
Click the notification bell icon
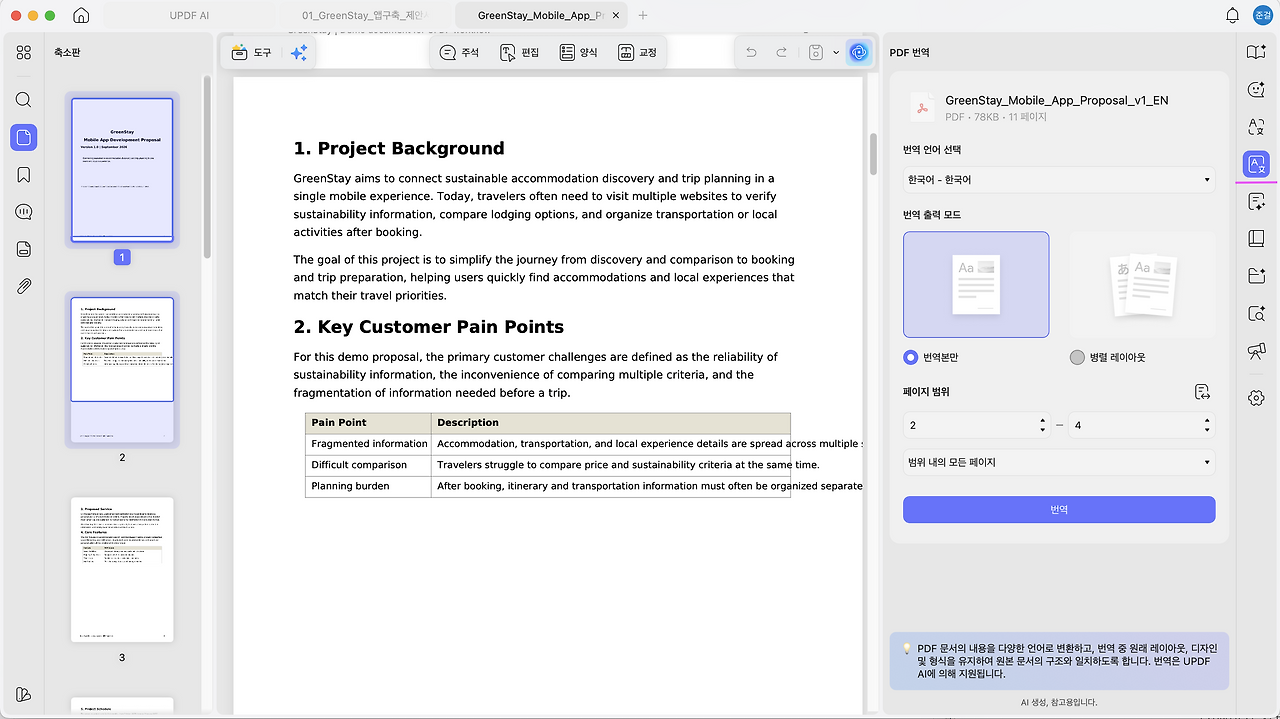pos(1232,15)
